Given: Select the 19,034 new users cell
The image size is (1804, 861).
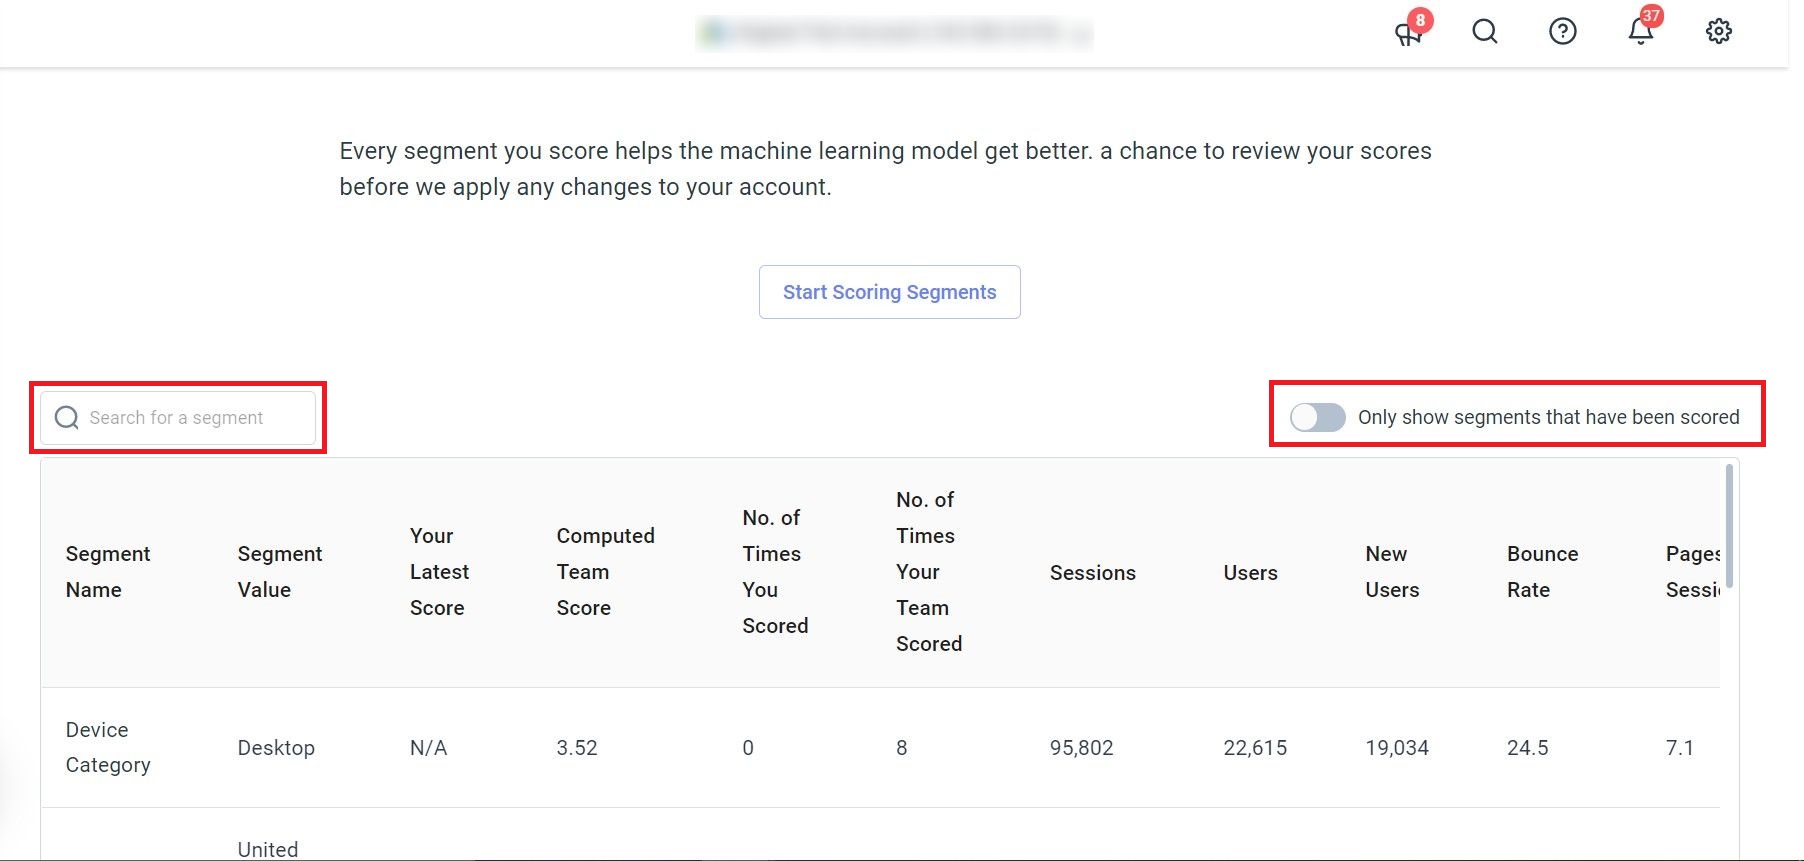Looking at the screenshot, I should (x=1397, y=748).
